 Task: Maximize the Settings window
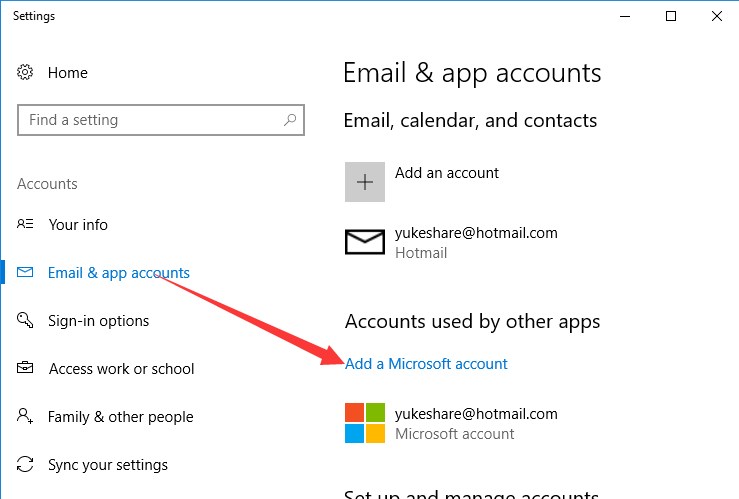(671, 16)
